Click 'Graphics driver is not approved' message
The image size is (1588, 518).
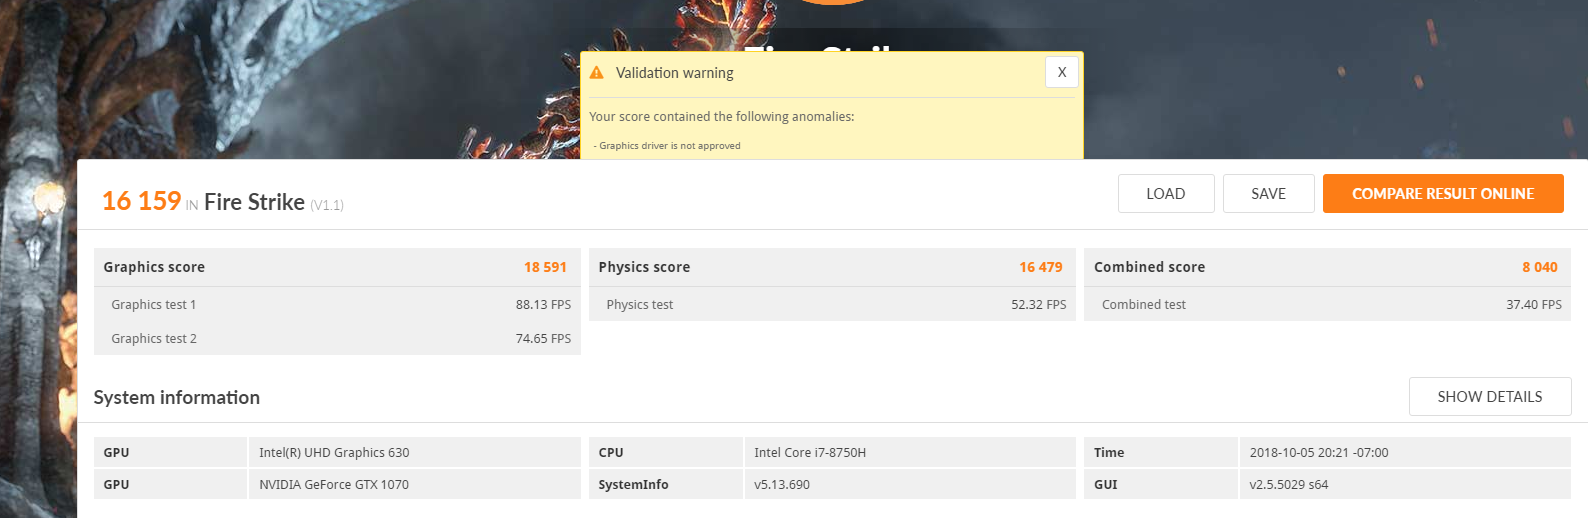(x=670, y=146)
